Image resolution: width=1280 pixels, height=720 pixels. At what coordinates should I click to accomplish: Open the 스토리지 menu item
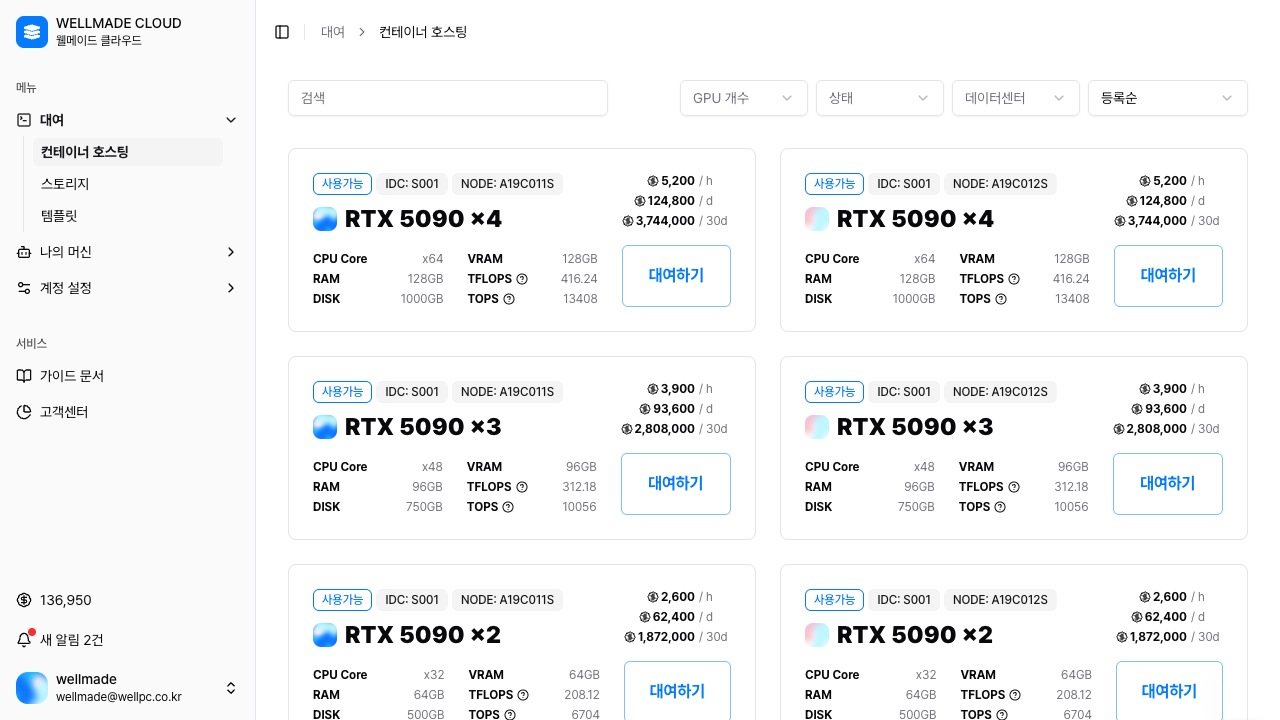click(x=128, y=184)
